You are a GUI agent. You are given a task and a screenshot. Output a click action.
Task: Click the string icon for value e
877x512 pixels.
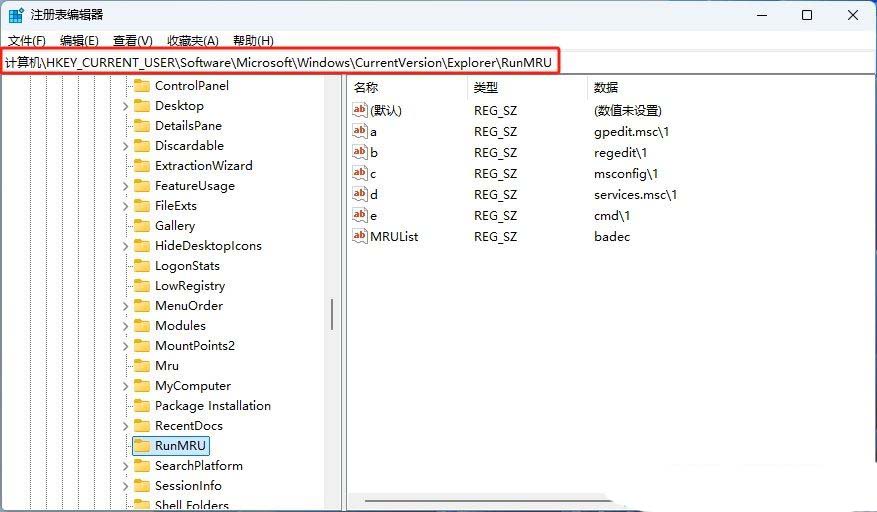pyautogui.click(x=361, y=215)
